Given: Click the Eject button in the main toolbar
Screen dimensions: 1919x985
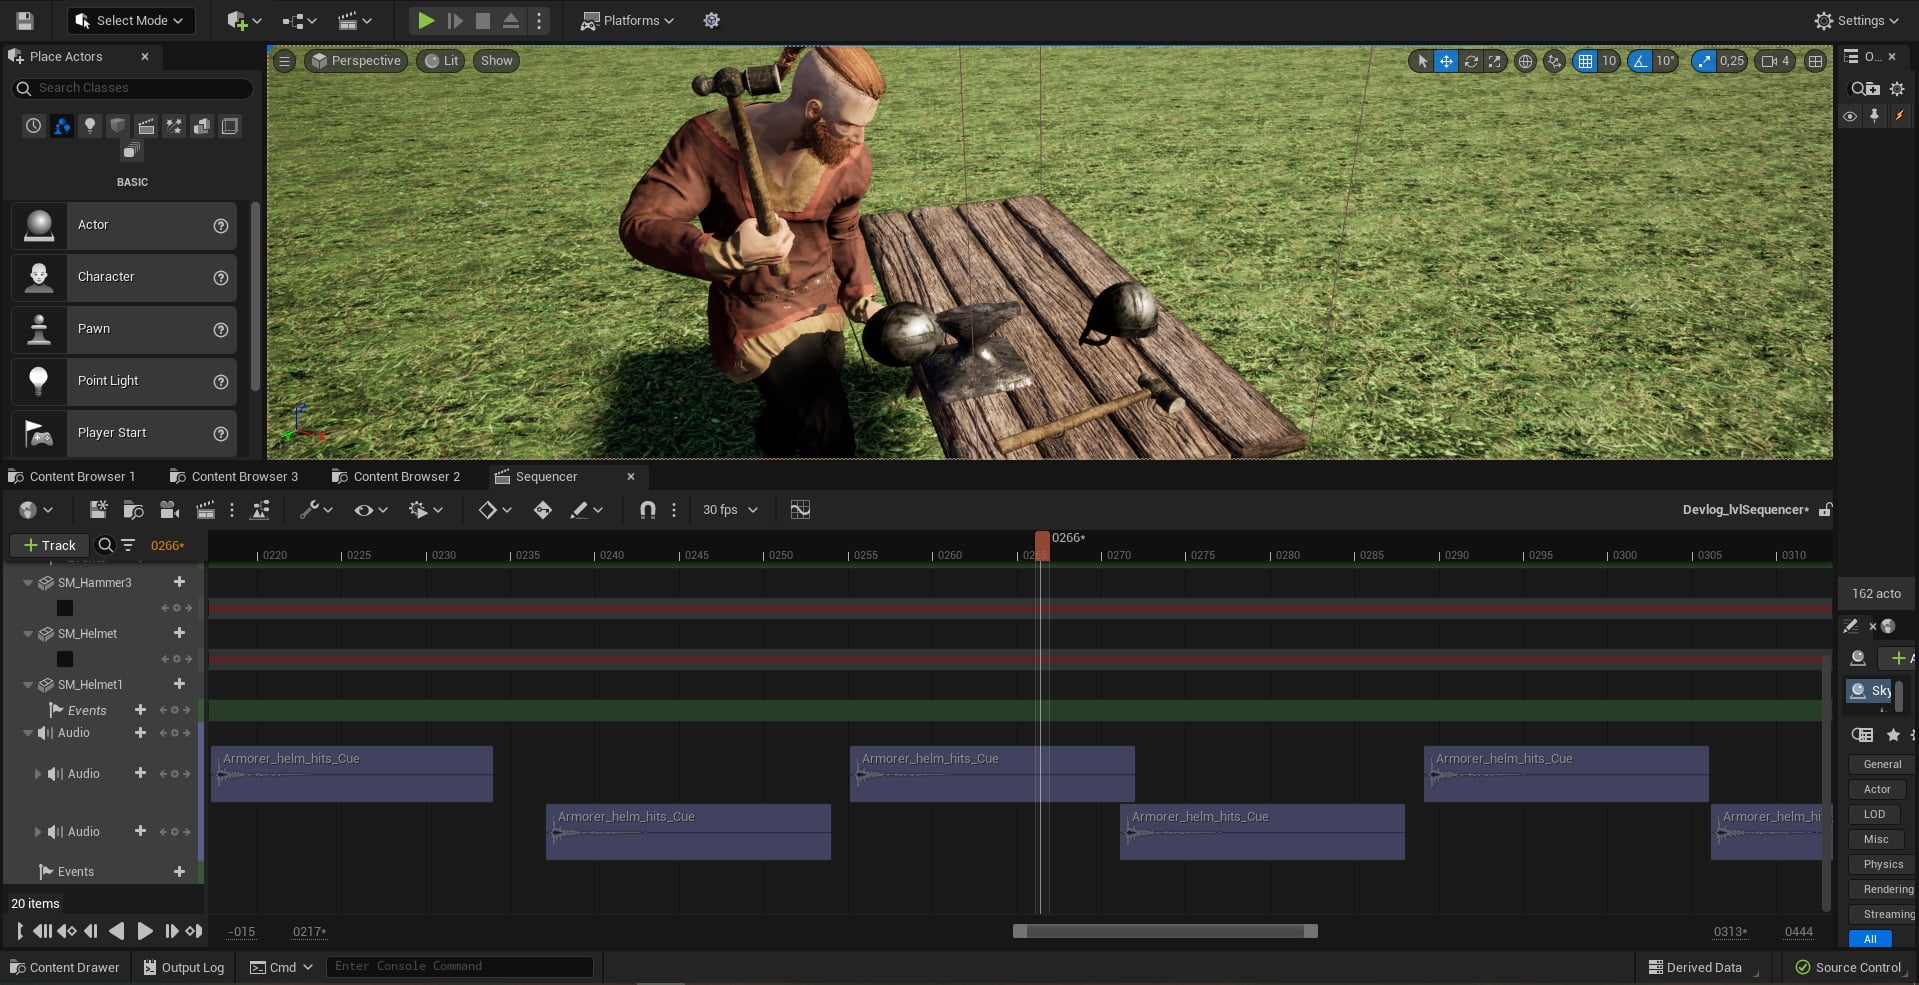Looking at the screenshot, I should [511, 20].
